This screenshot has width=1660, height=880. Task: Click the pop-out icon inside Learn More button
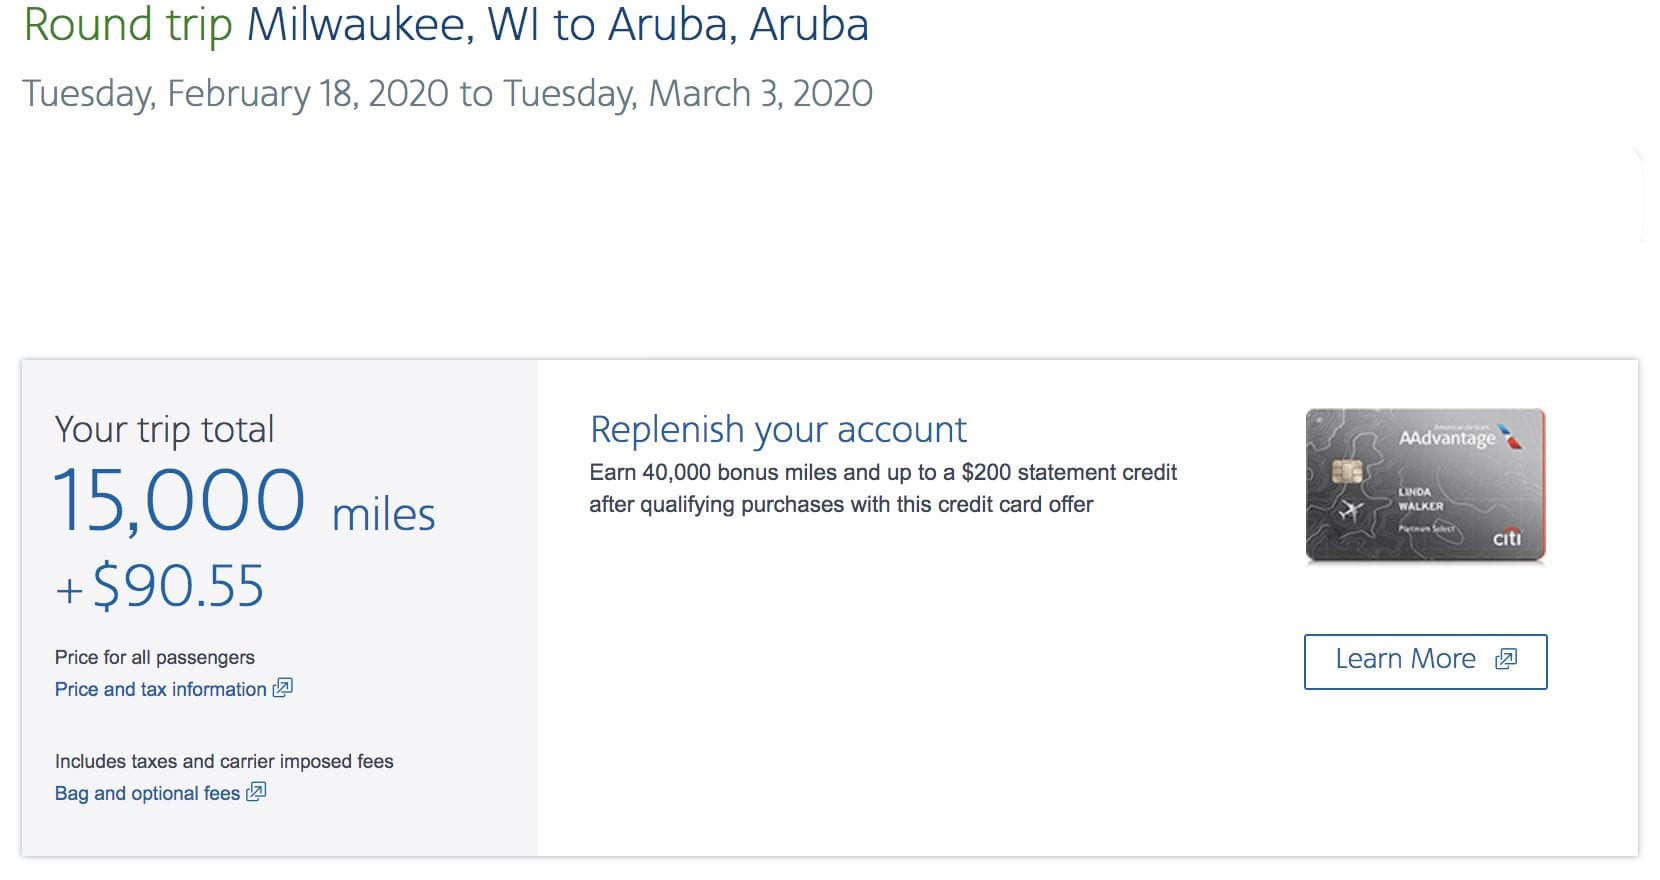pyautogui.click(x=1506, y=659)
